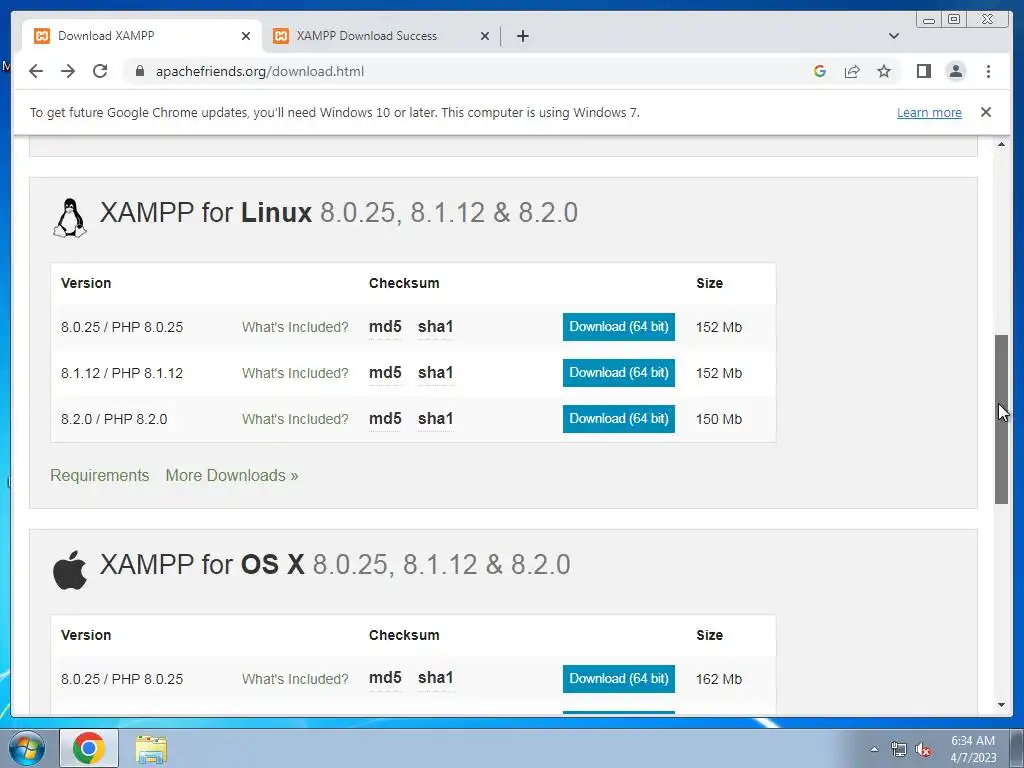Screen dimensions: 1024x768
Task: Open the network tray icon
Action: (899, 749)
